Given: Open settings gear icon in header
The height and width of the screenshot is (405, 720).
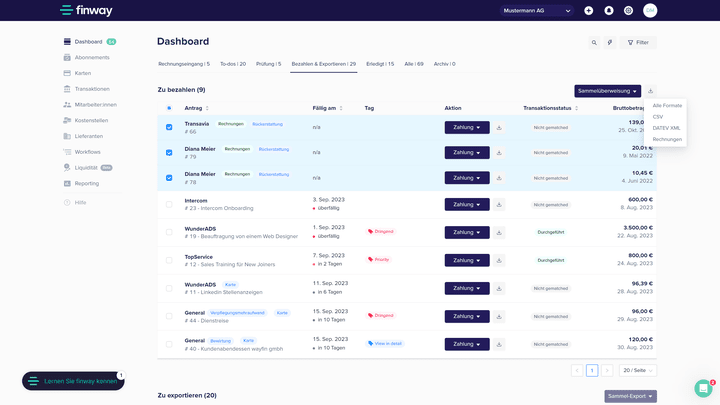Looking at the screenshot, I should coord(628,11).
